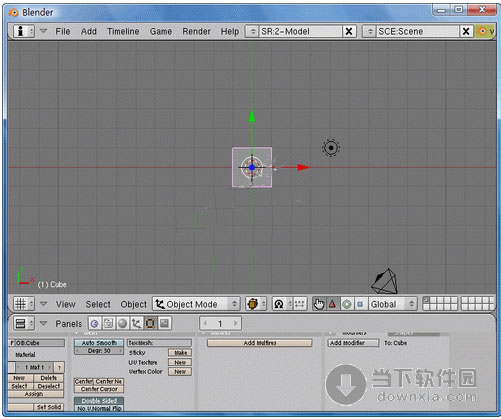Toggle the Auto Smooth button

tap(99, 343)
